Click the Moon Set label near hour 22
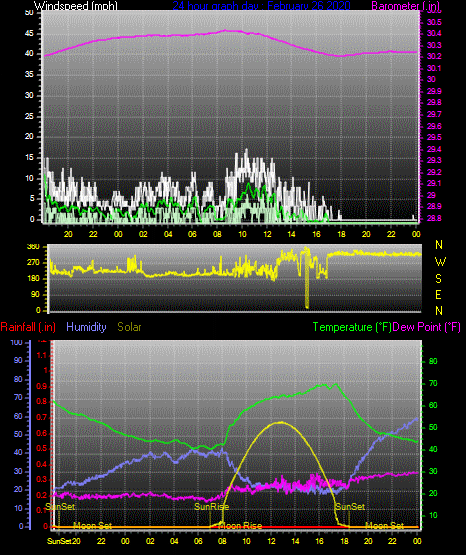 tap(385, 526)
